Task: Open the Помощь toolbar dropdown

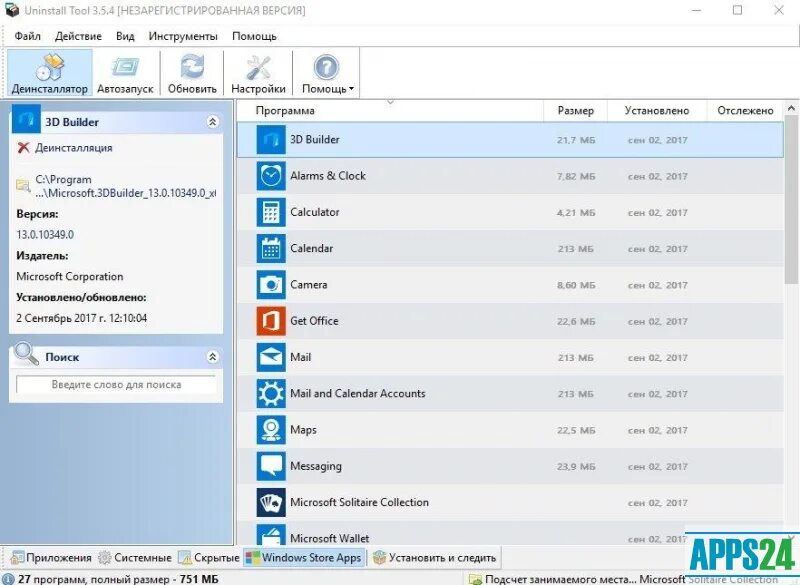Action: pyautogui.click(x=327, y=73)
